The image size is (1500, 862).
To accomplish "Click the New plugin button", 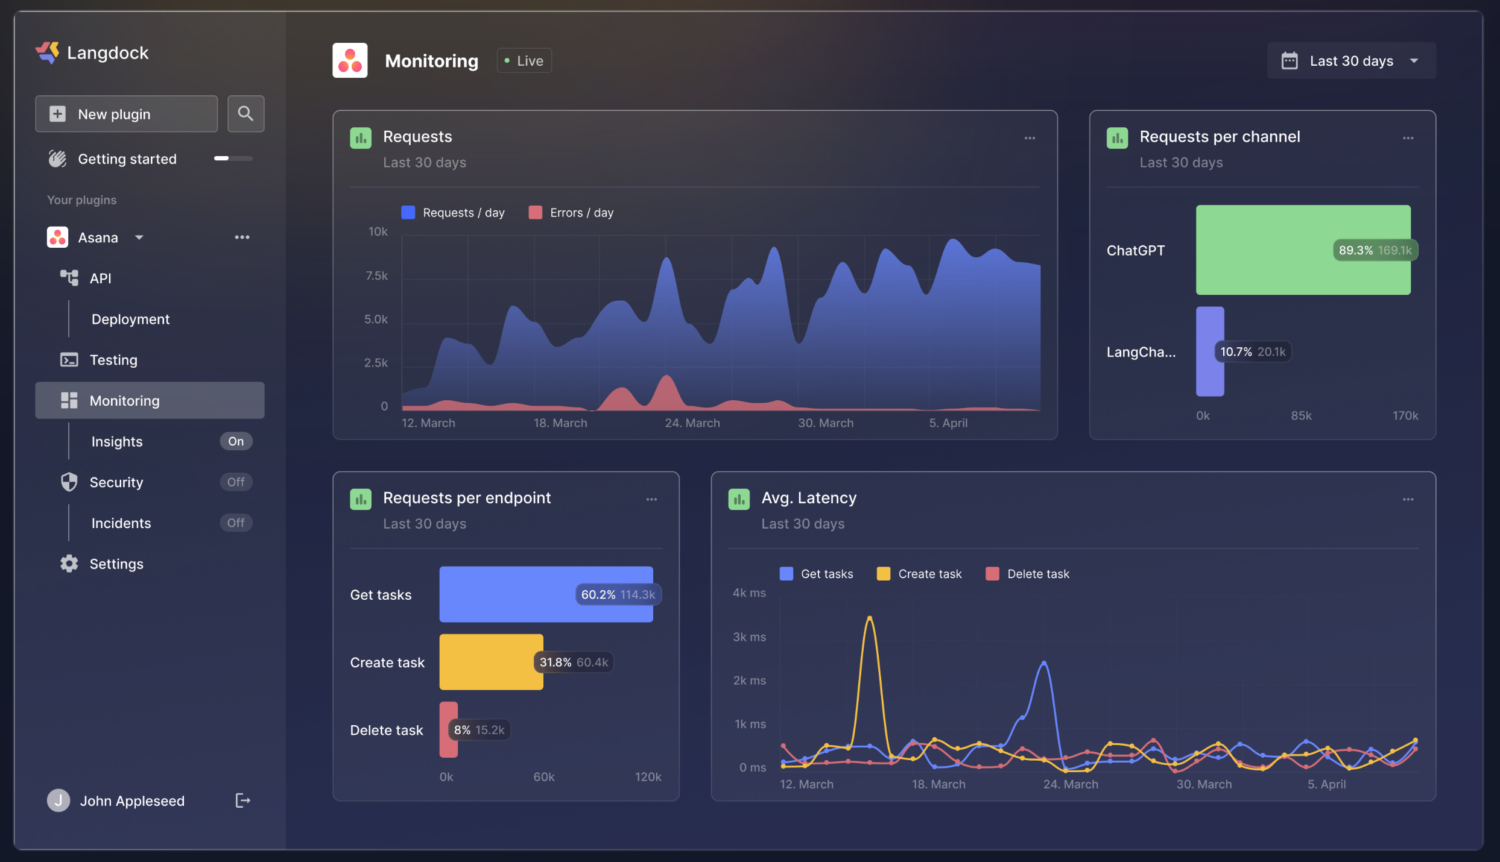I will pos(126,114).
